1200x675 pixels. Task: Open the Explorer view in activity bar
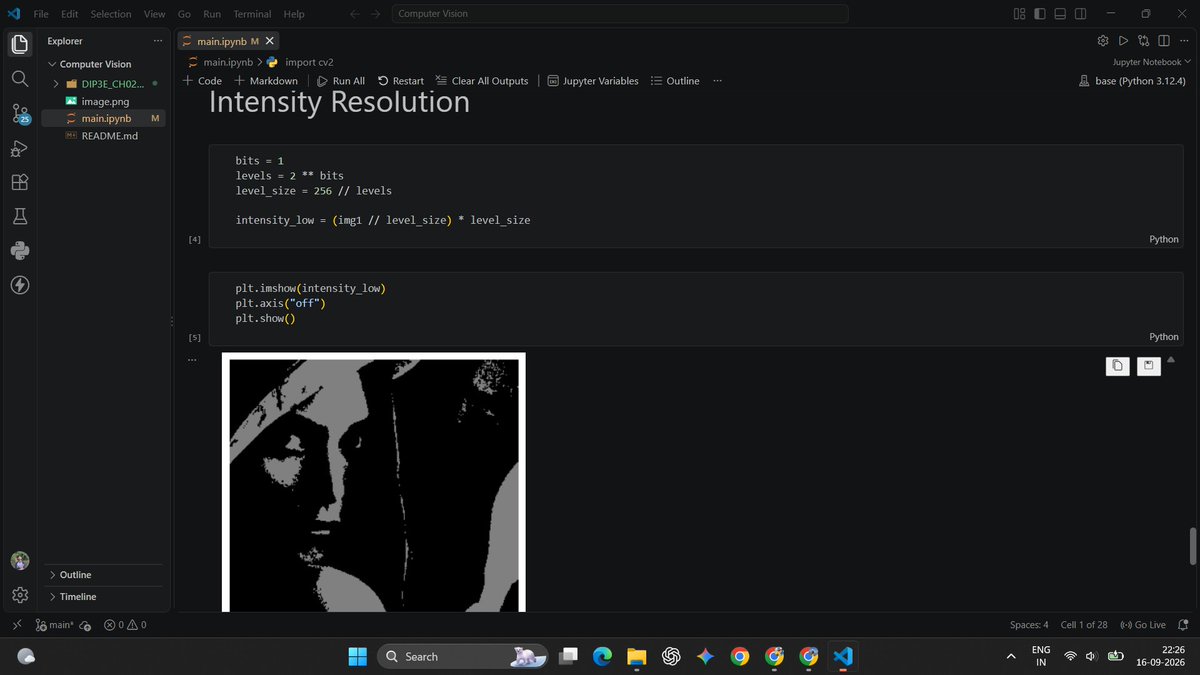20,44
